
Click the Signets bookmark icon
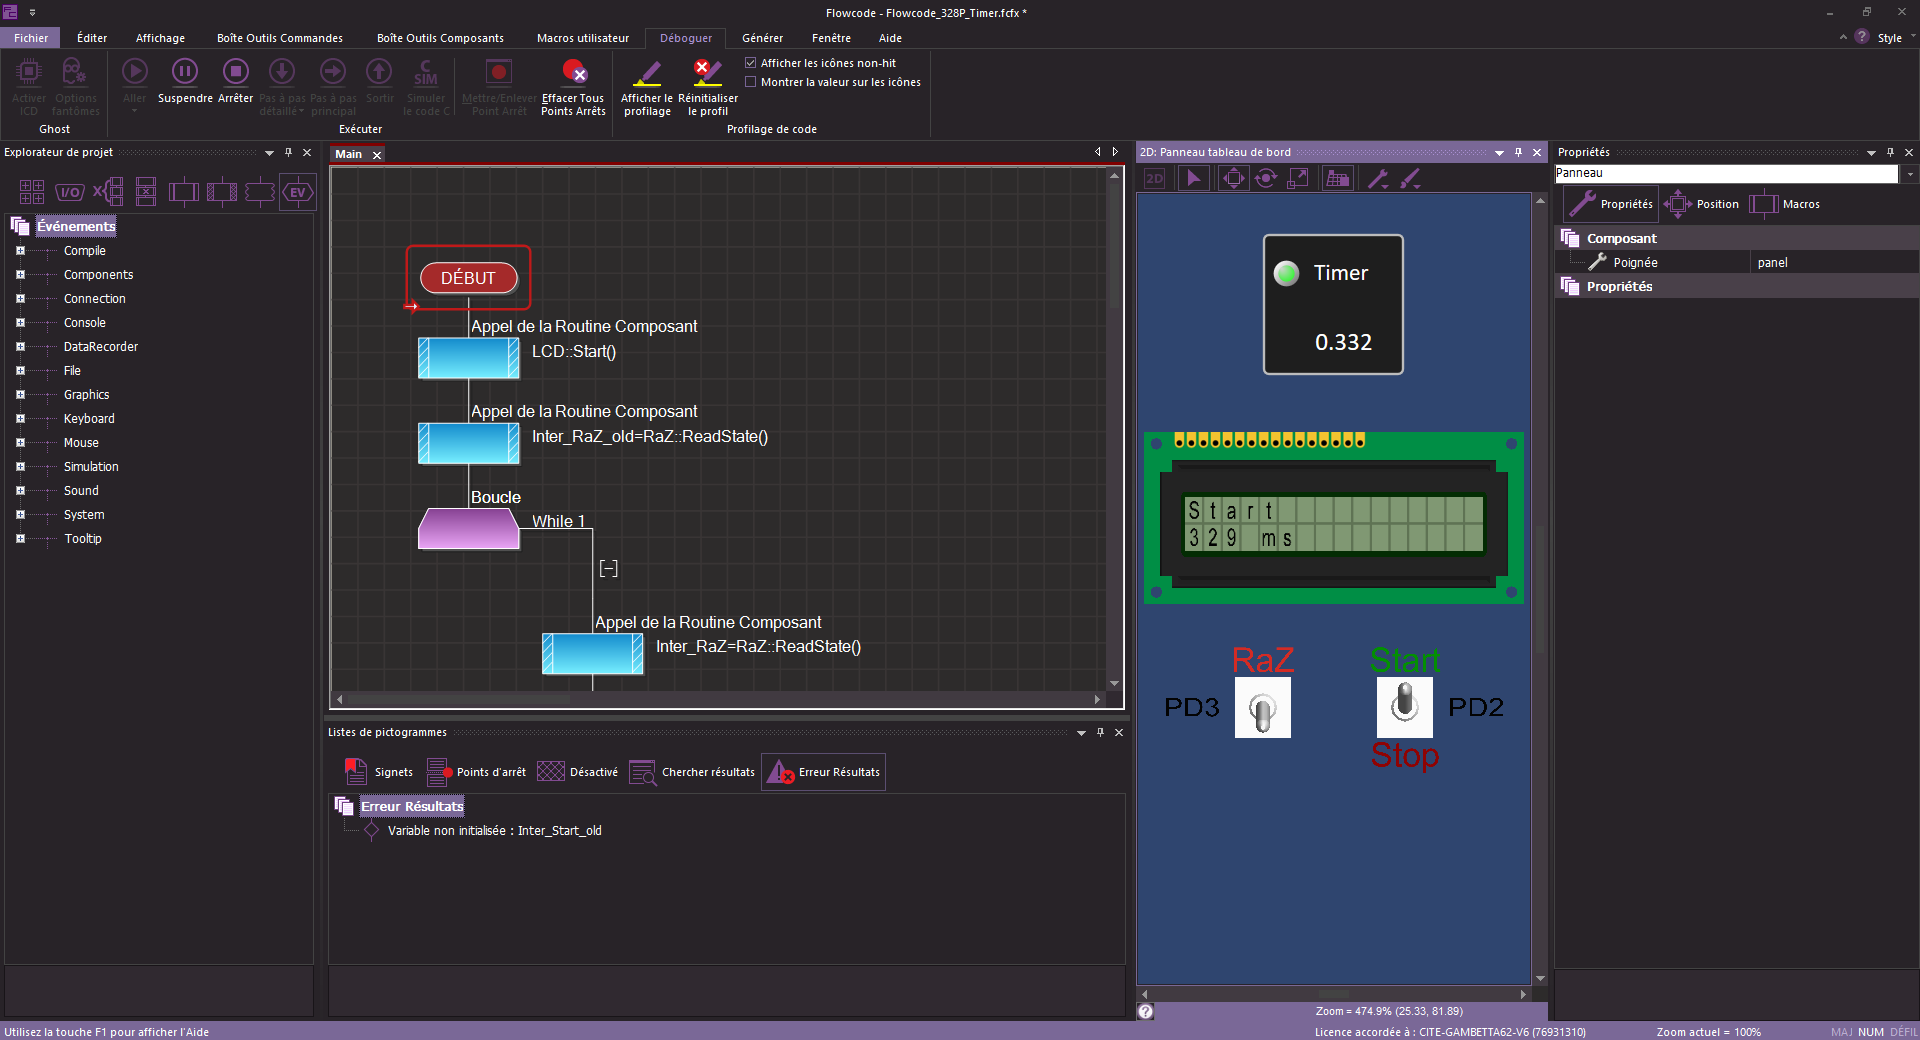(x=356, y=772)
